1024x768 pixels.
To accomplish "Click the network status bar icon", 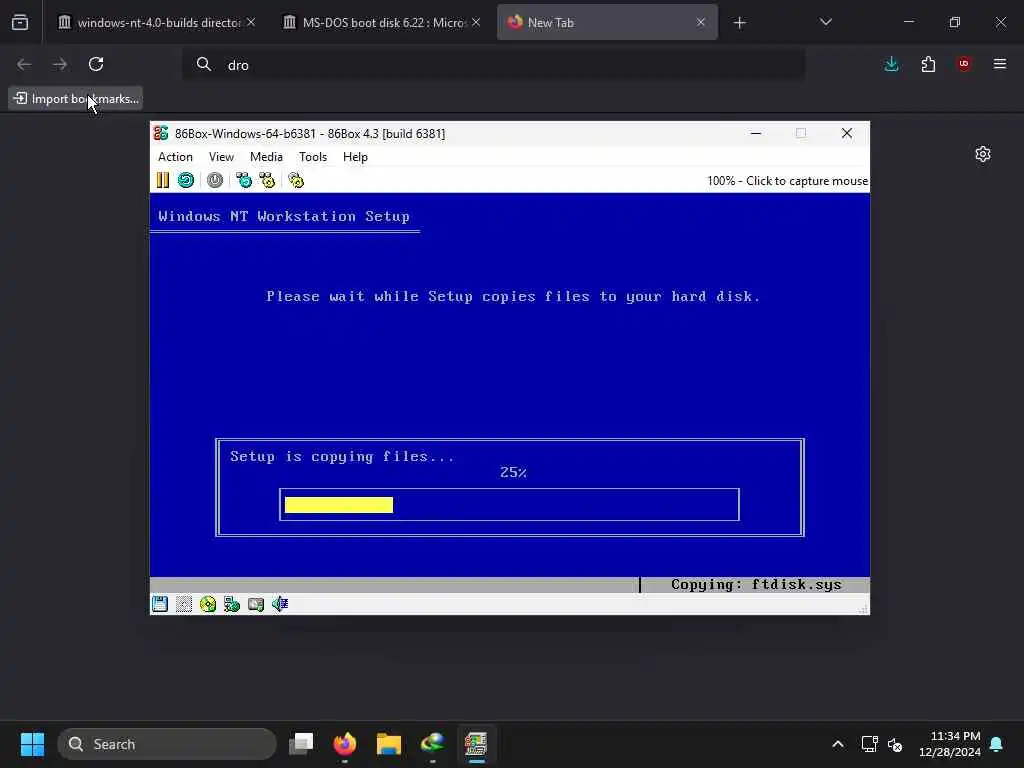I will pyautogui.click(x=232, y=604).
